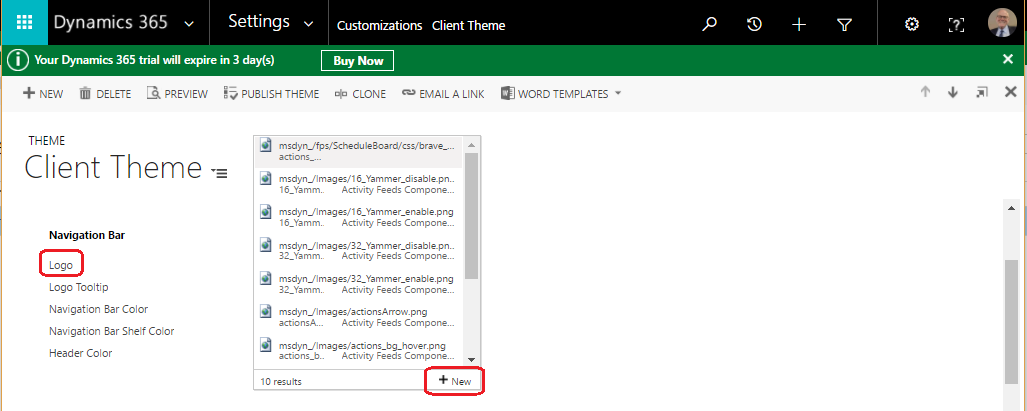Image resolution: width=1027 pixels, height=411 pixels.
Task: Click the lookup list scrollbar down arrow
Action: click(472, 360)
